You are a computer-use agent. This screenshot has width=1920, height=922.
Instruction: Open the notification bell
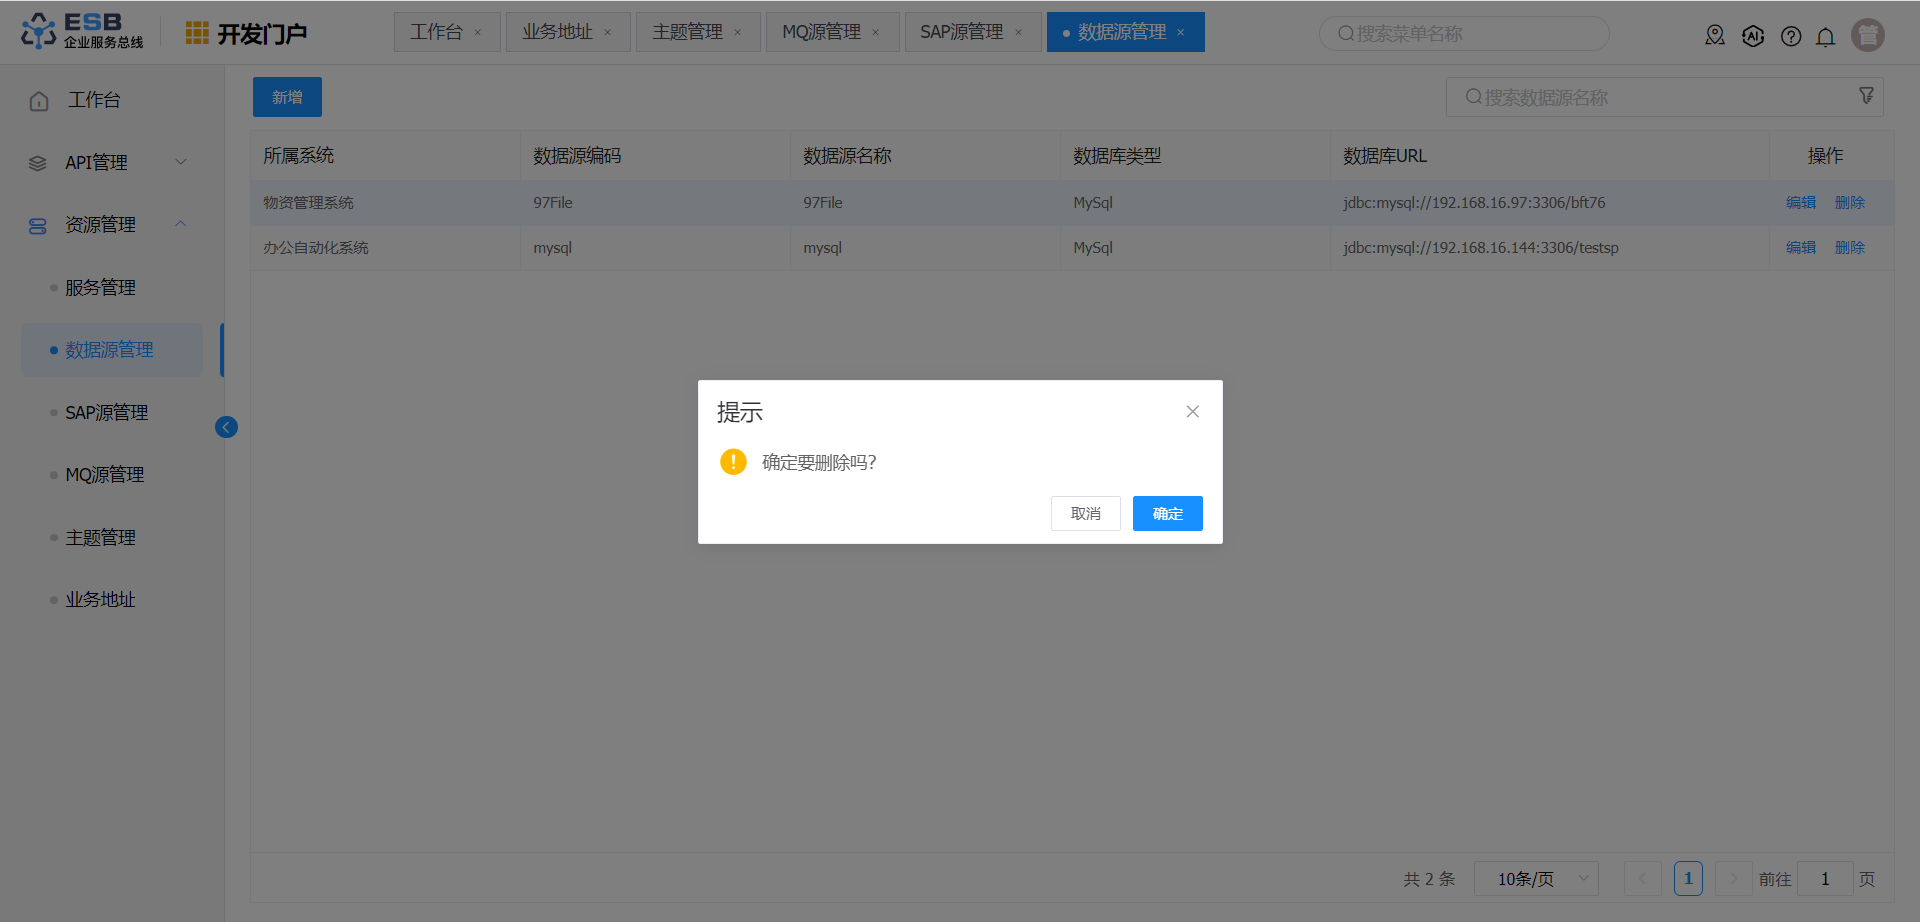[1825, 37]
